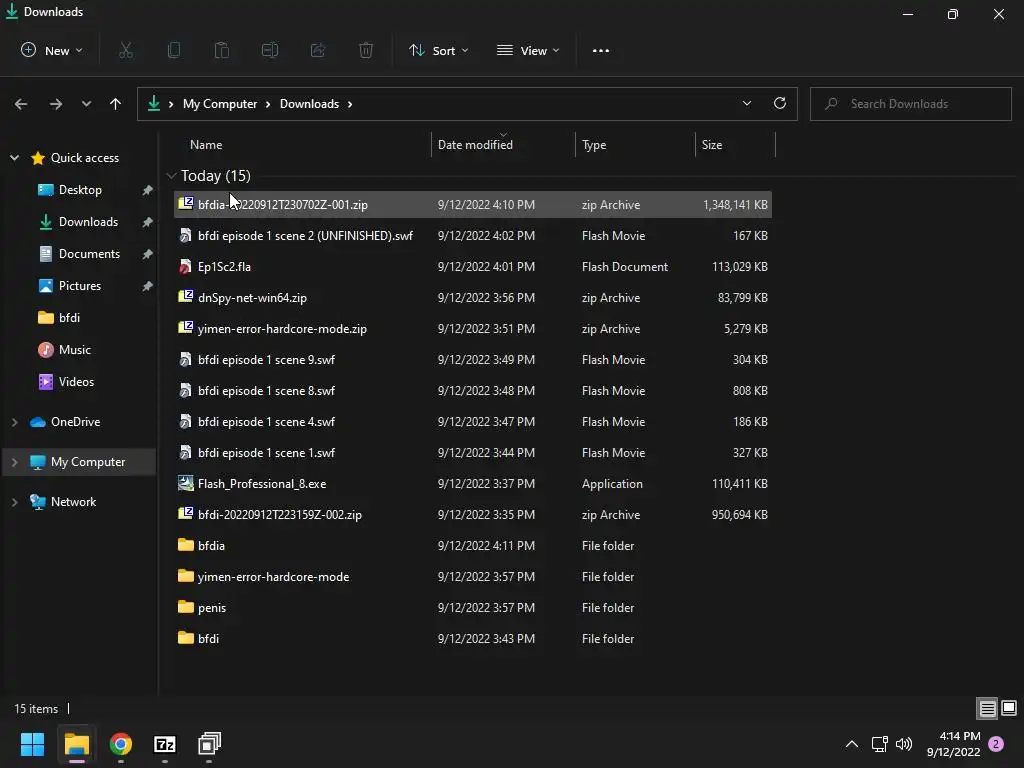Expand My Computer in navigation pane
This screenshot has height=768, width=1024.
[14, 462]
